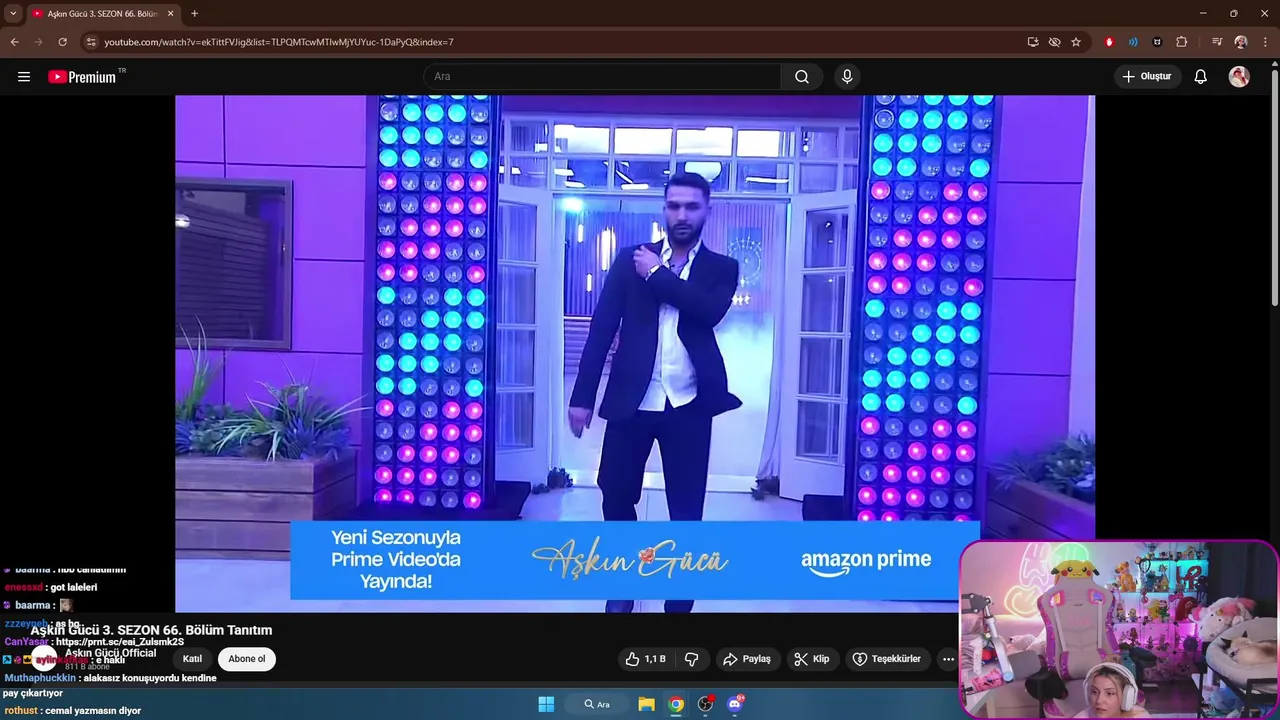Viewport: 1280px width, 720px height.
Task: Reload the page with refresh icon
Action: pyautogui.click(x=62, y=42)
